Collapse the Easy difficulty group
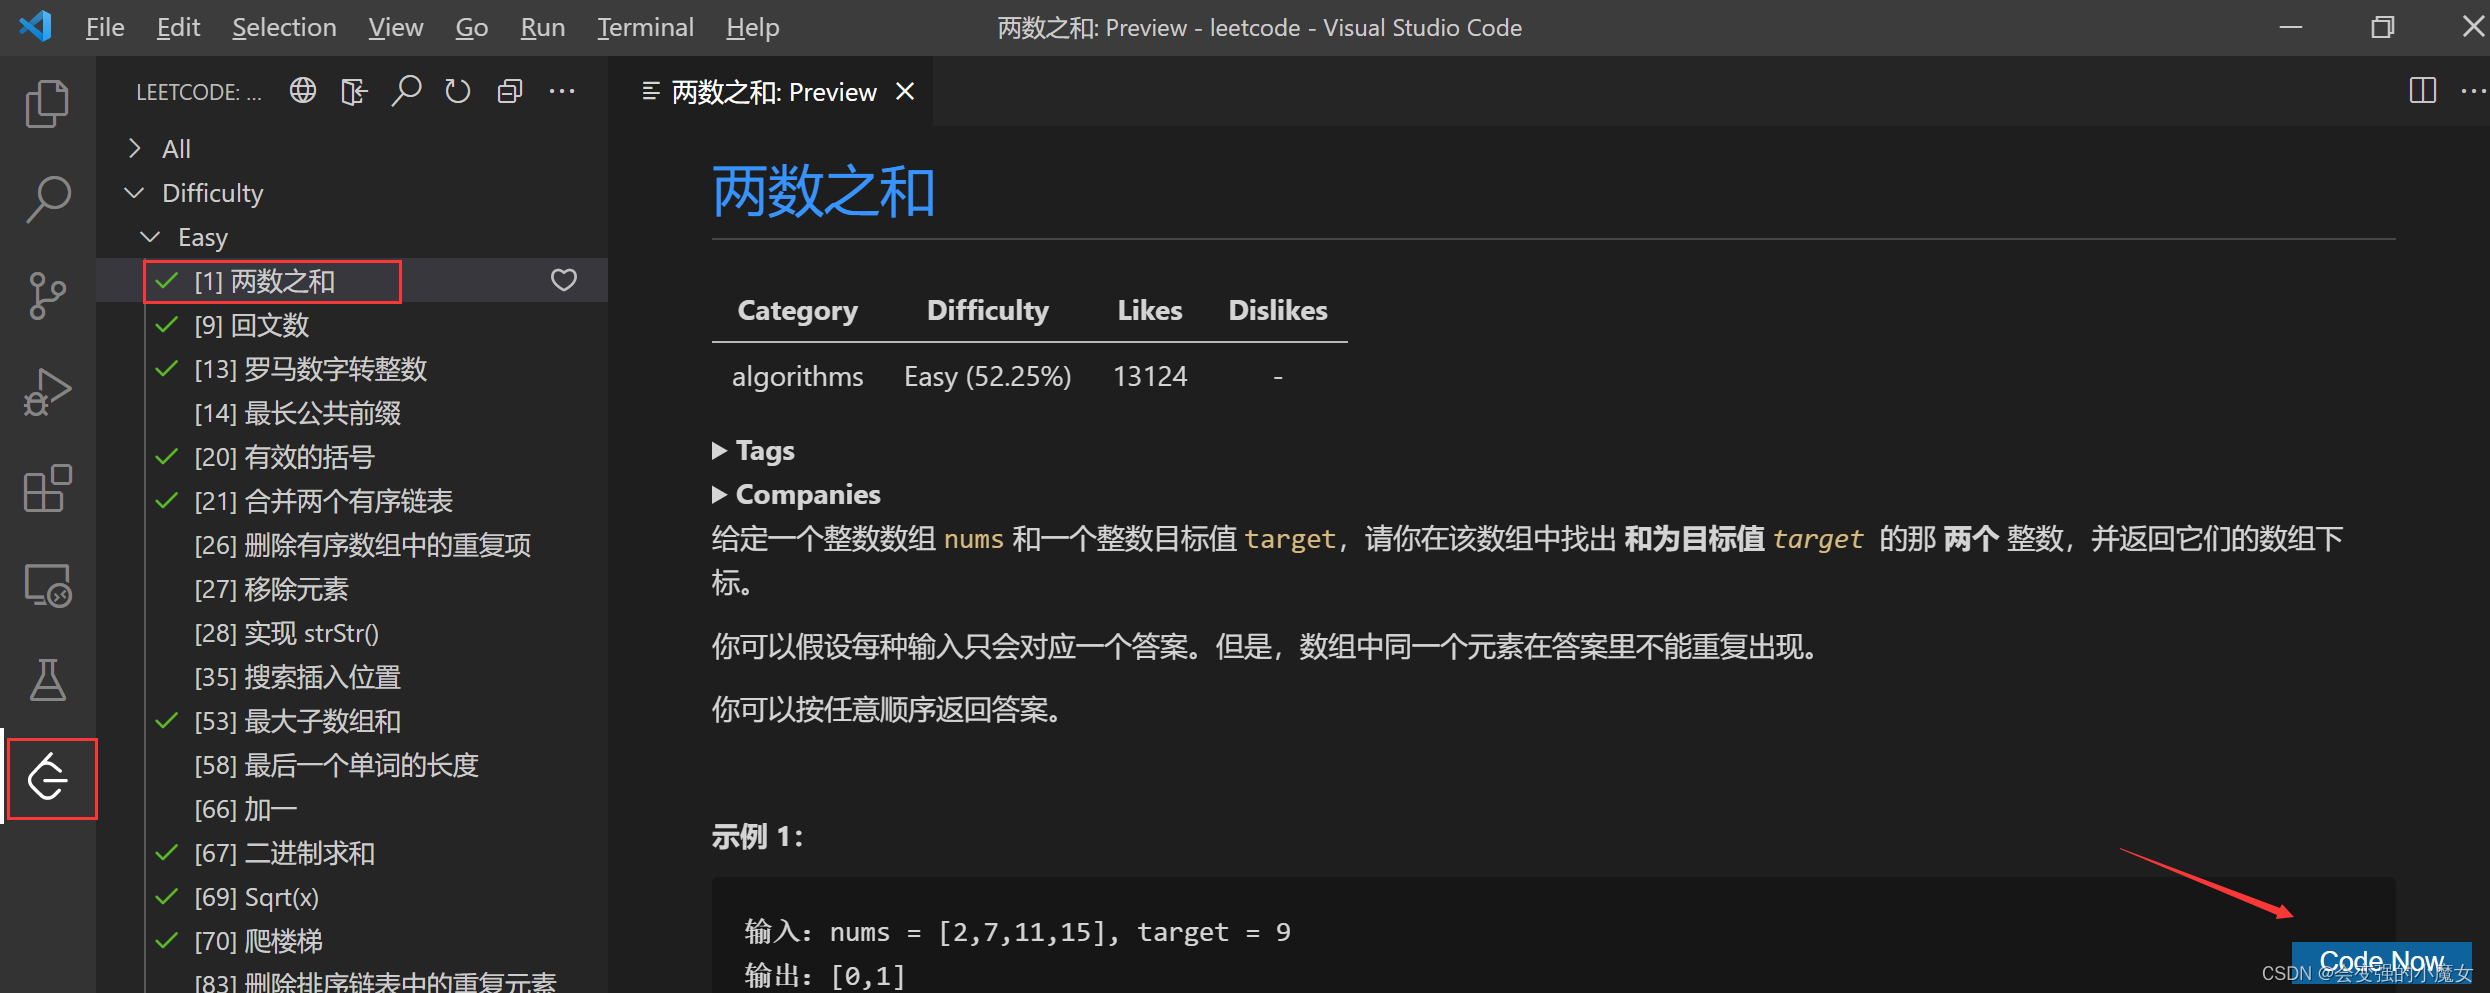2490x993 pixels. [150, 237]
